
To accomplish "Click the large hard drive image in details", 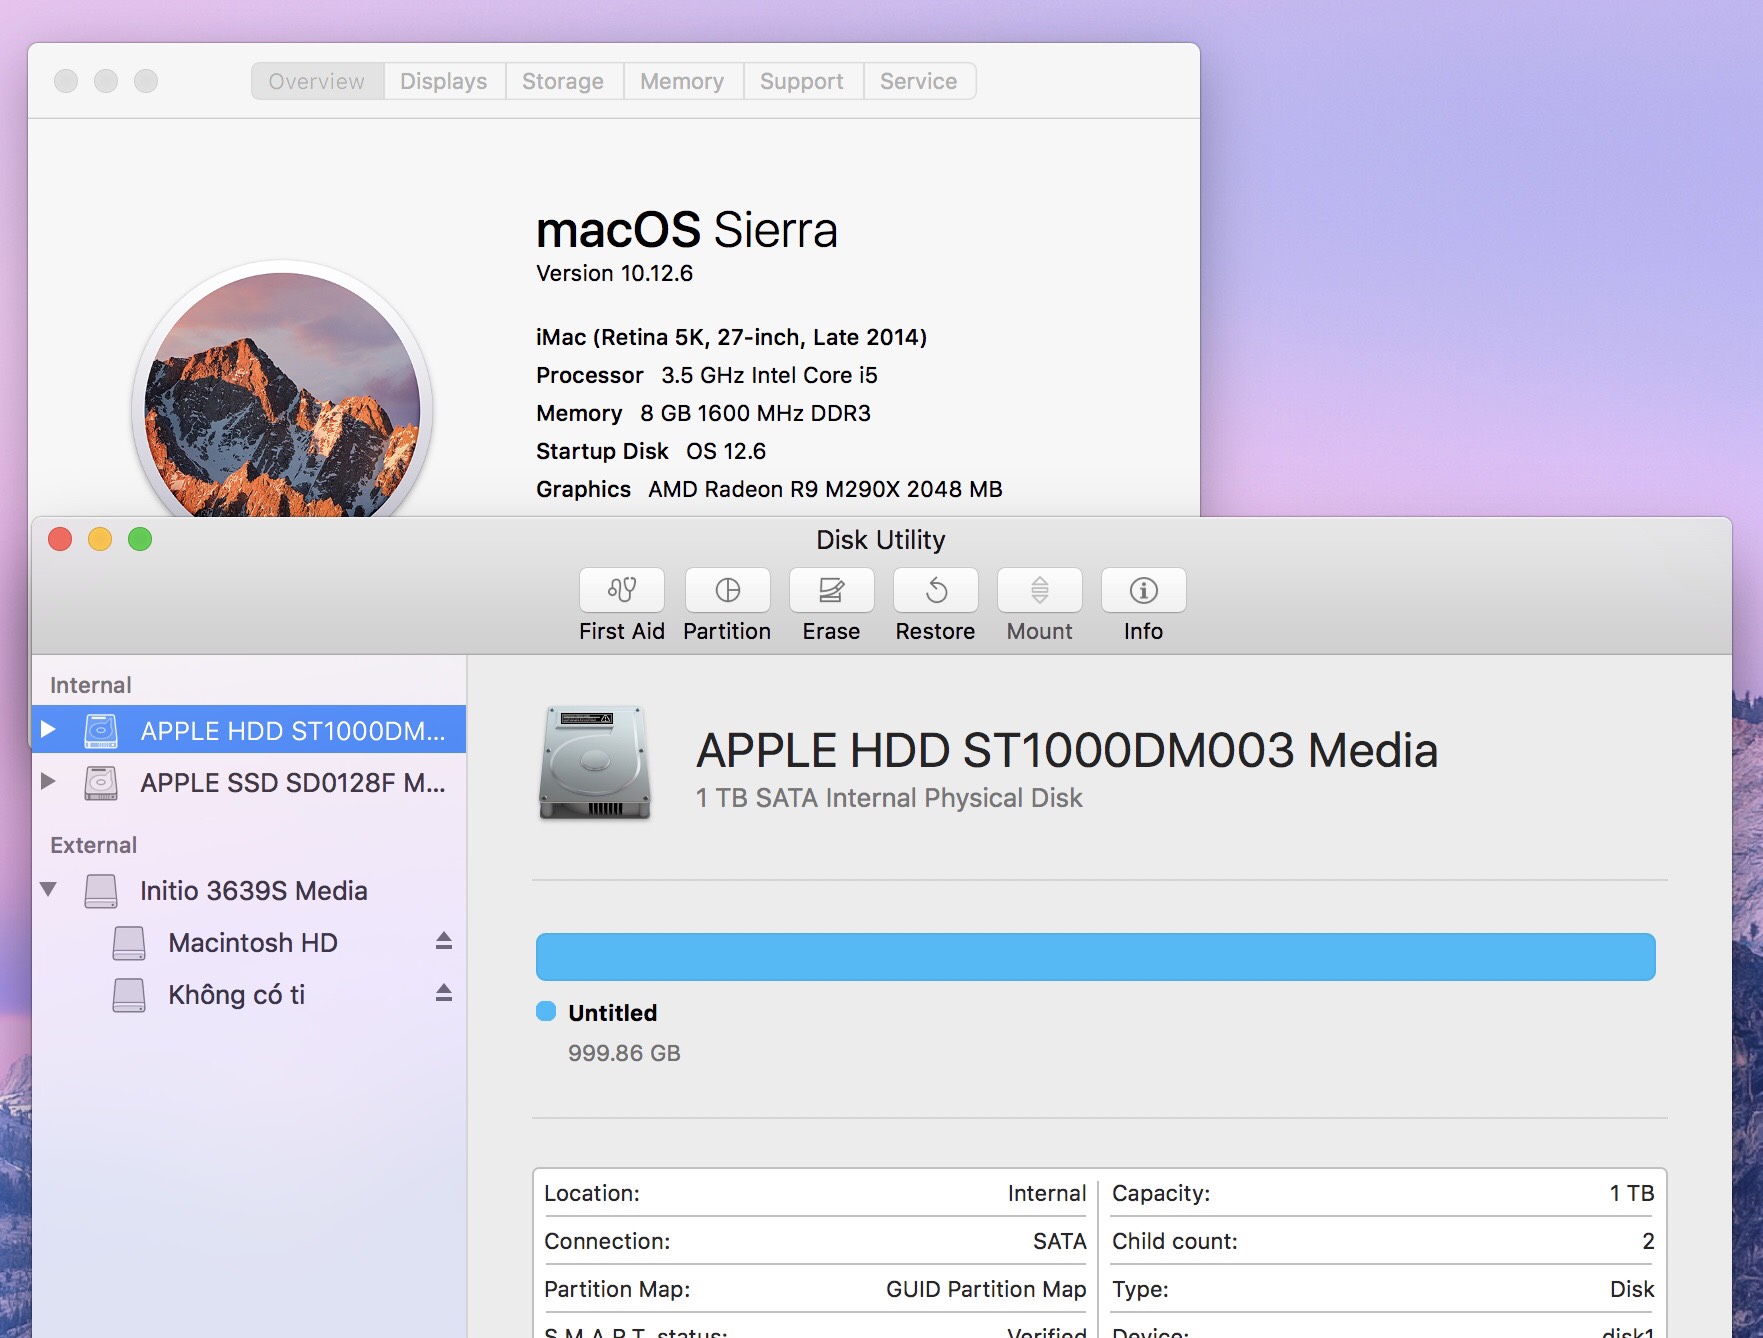I will point(595,763).
